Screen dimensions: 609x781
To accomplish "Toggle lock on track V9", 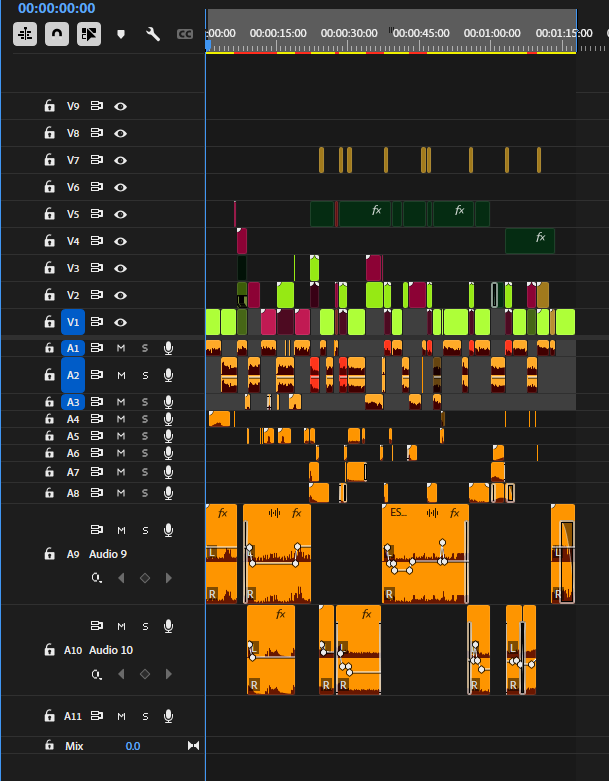I will click(49, 106).
